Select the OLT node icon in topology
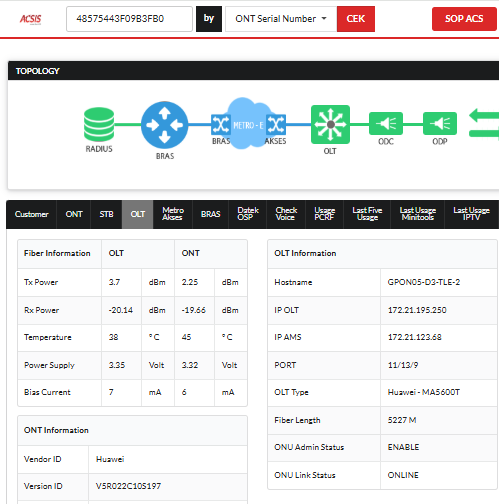This screenshot has width=499, height=504. 330,124
